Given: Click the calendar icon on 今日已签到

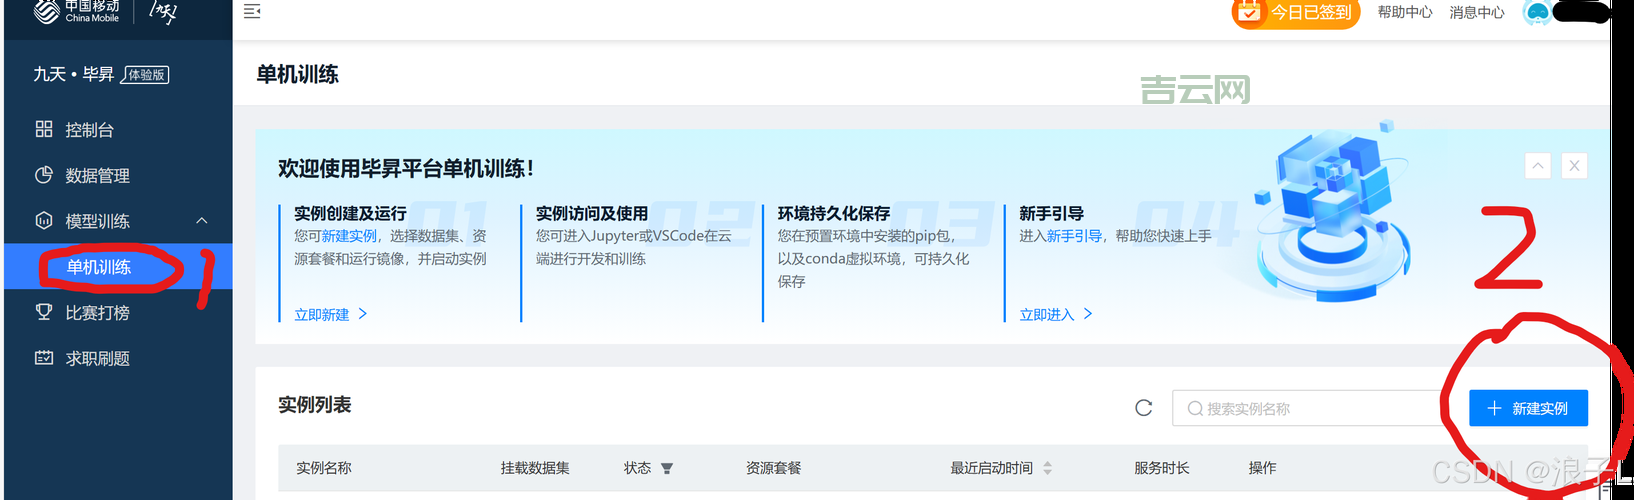Looking at the screenshot, I should point(1249,12).
